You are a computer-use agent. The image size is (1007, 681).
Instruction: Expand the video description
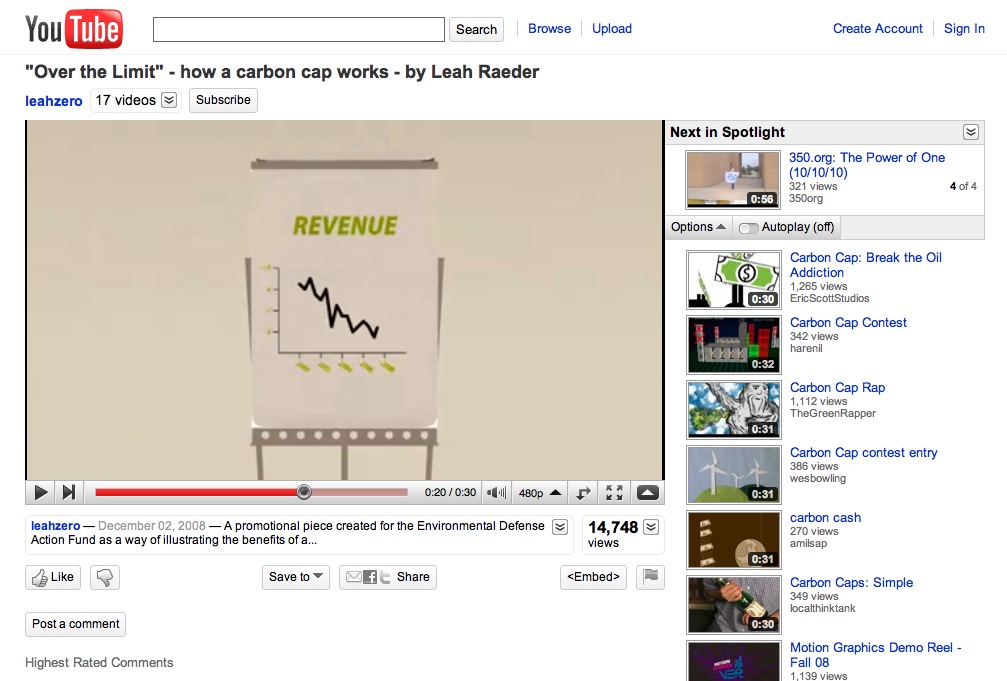pyautogui.click(x=560, y=527)
